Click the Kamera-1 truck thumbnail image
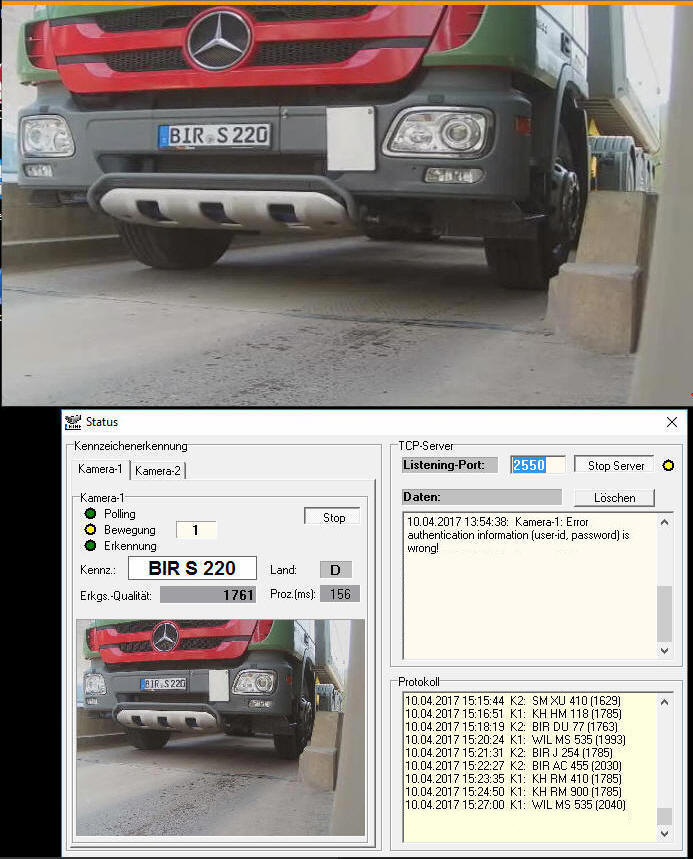Image resolution: width=693 pixels, height=859 pixels. 220,728
